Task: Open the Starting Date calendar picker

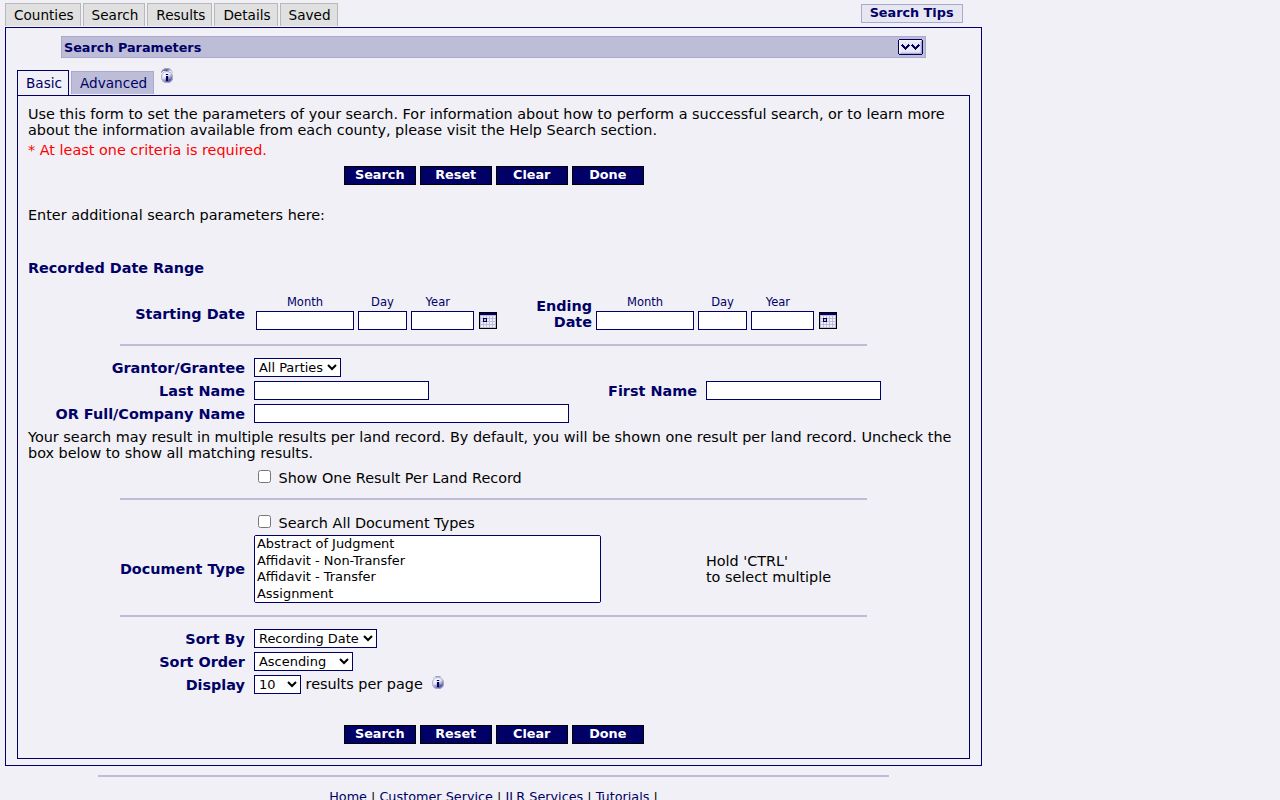Action: (x=488, y=321)
